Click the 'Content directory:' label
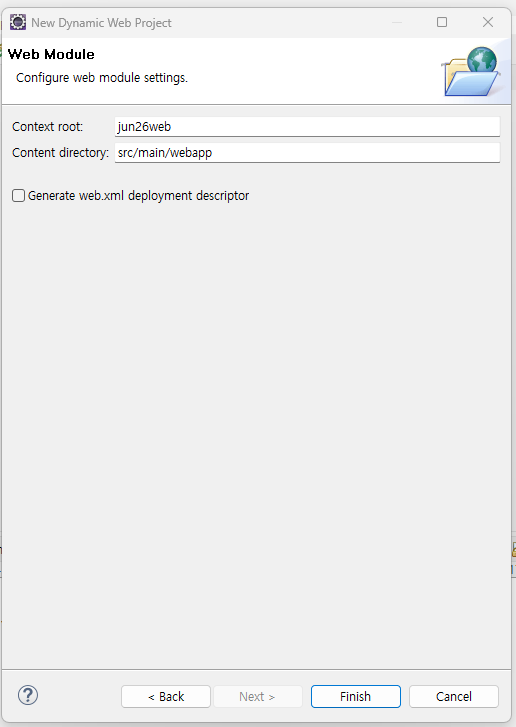Image resolution: width=516 pixels, height=727 pixels. [60, 153]
